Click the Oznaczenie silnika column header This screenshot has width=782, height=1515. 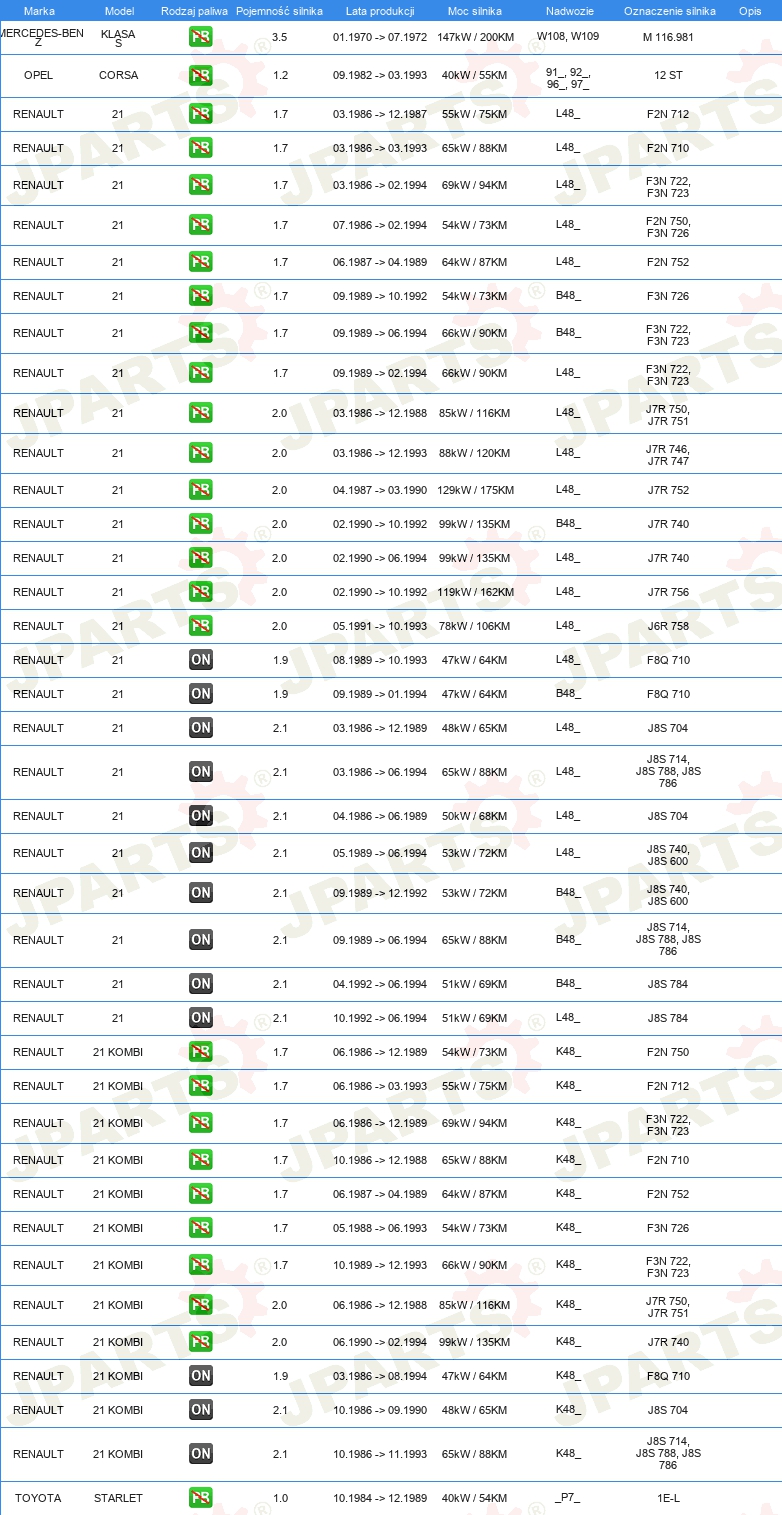click(x=669, y=10)
